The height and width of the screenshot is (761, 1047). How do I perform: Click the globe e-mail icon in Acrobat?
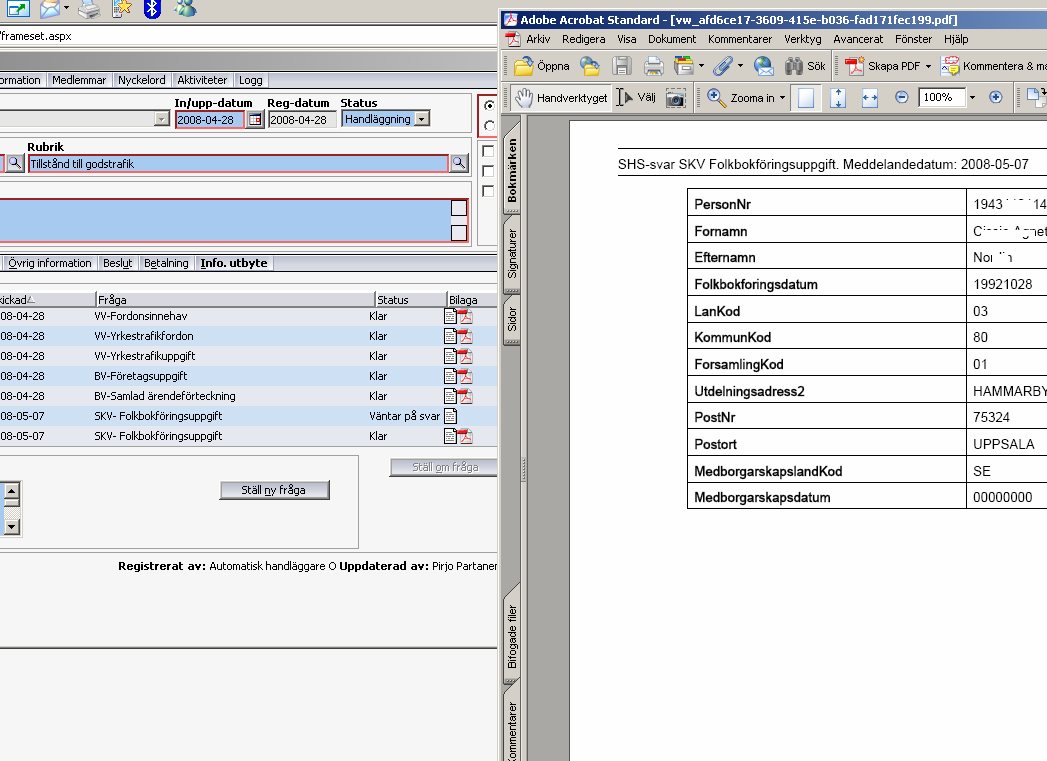tap(763, 65)
